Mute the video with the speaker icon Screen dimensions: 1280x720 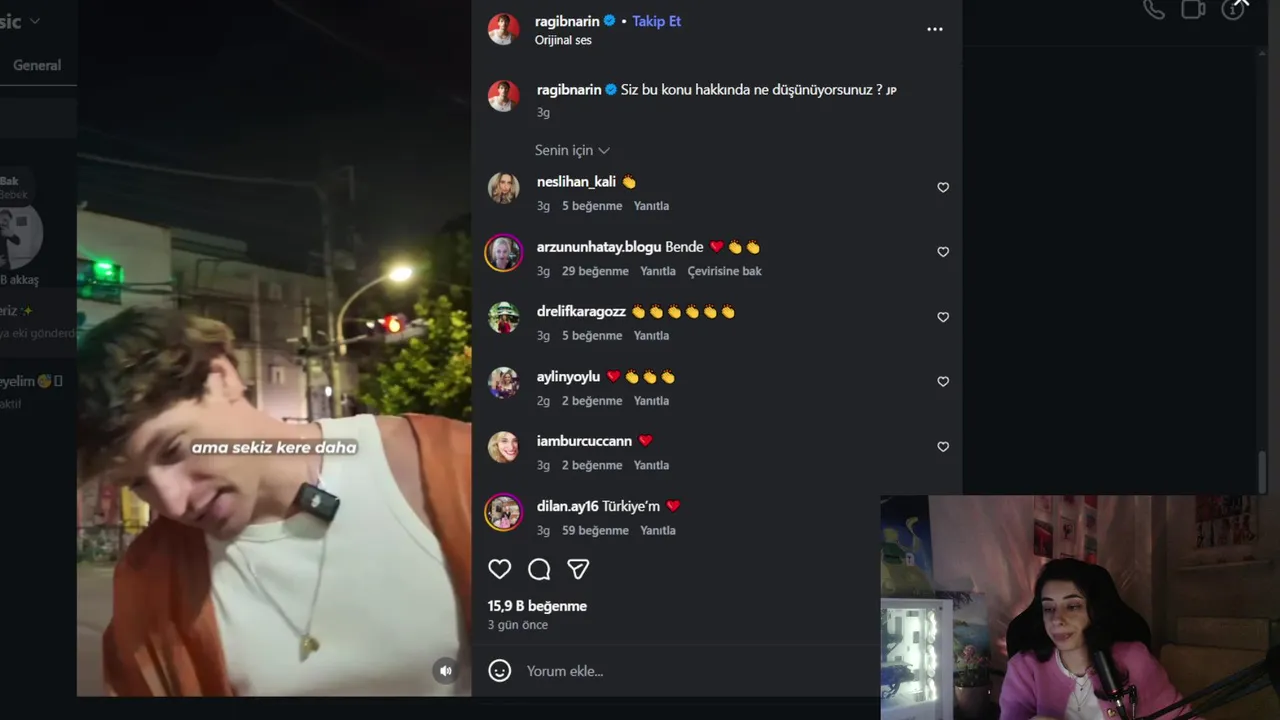pyautogui.click(x=446, y=670)
